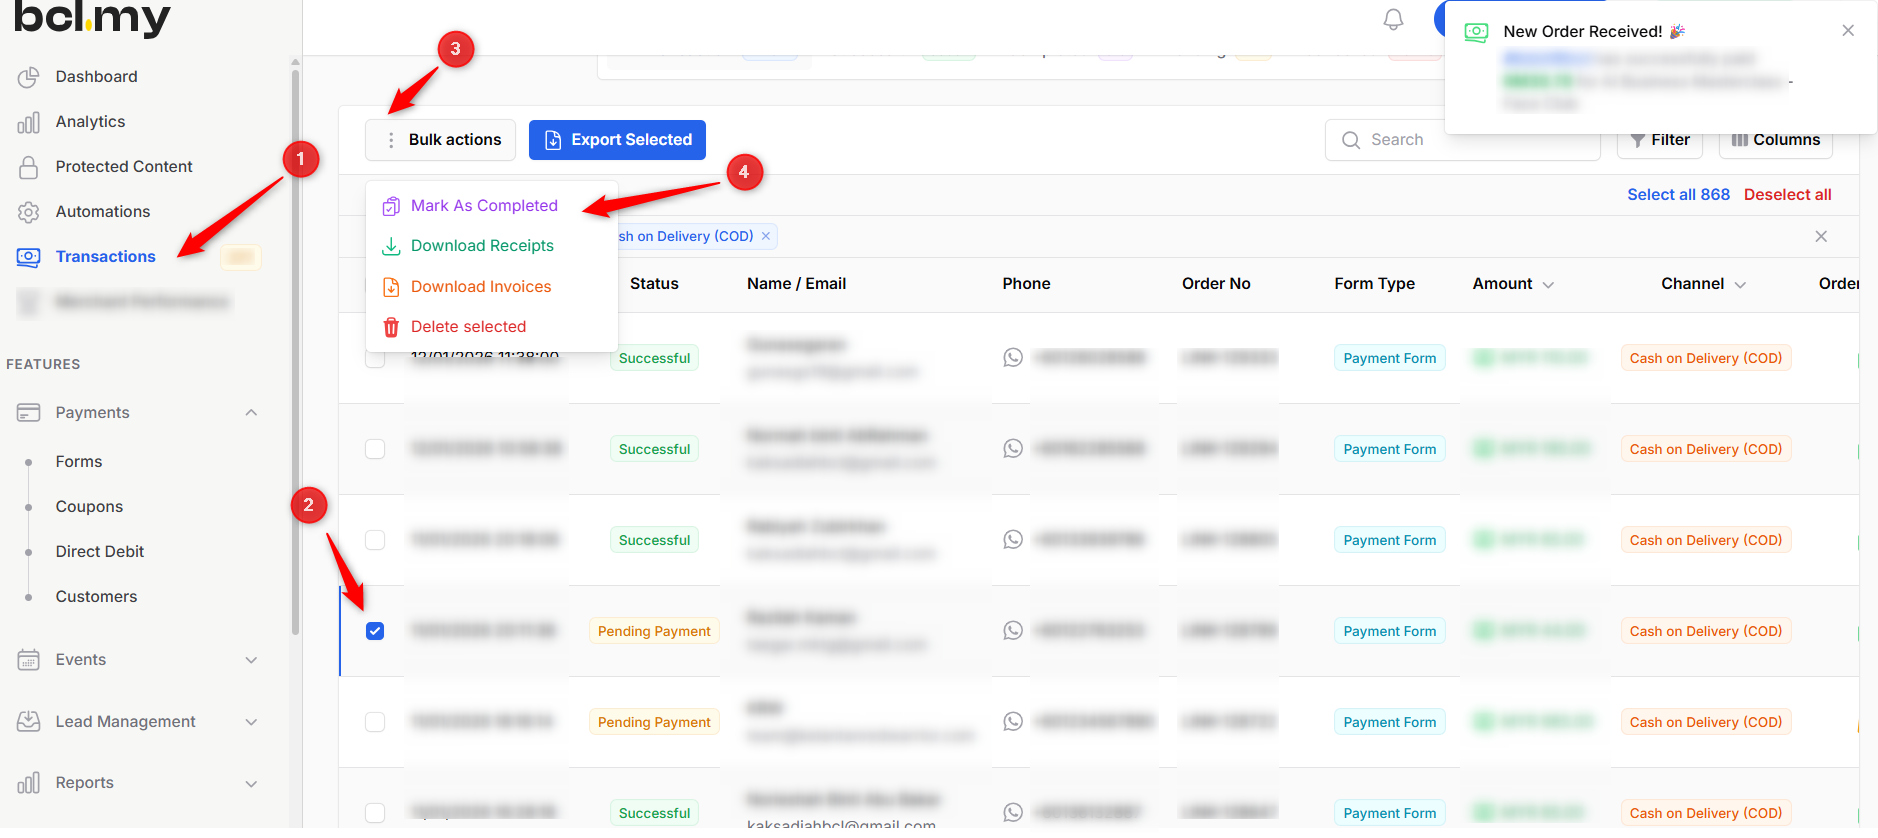Check the second transaction row checkbox
Image resolution: width=1878 pixels, height=838 pixels.
pyautogui.click(x=375, y=449)
